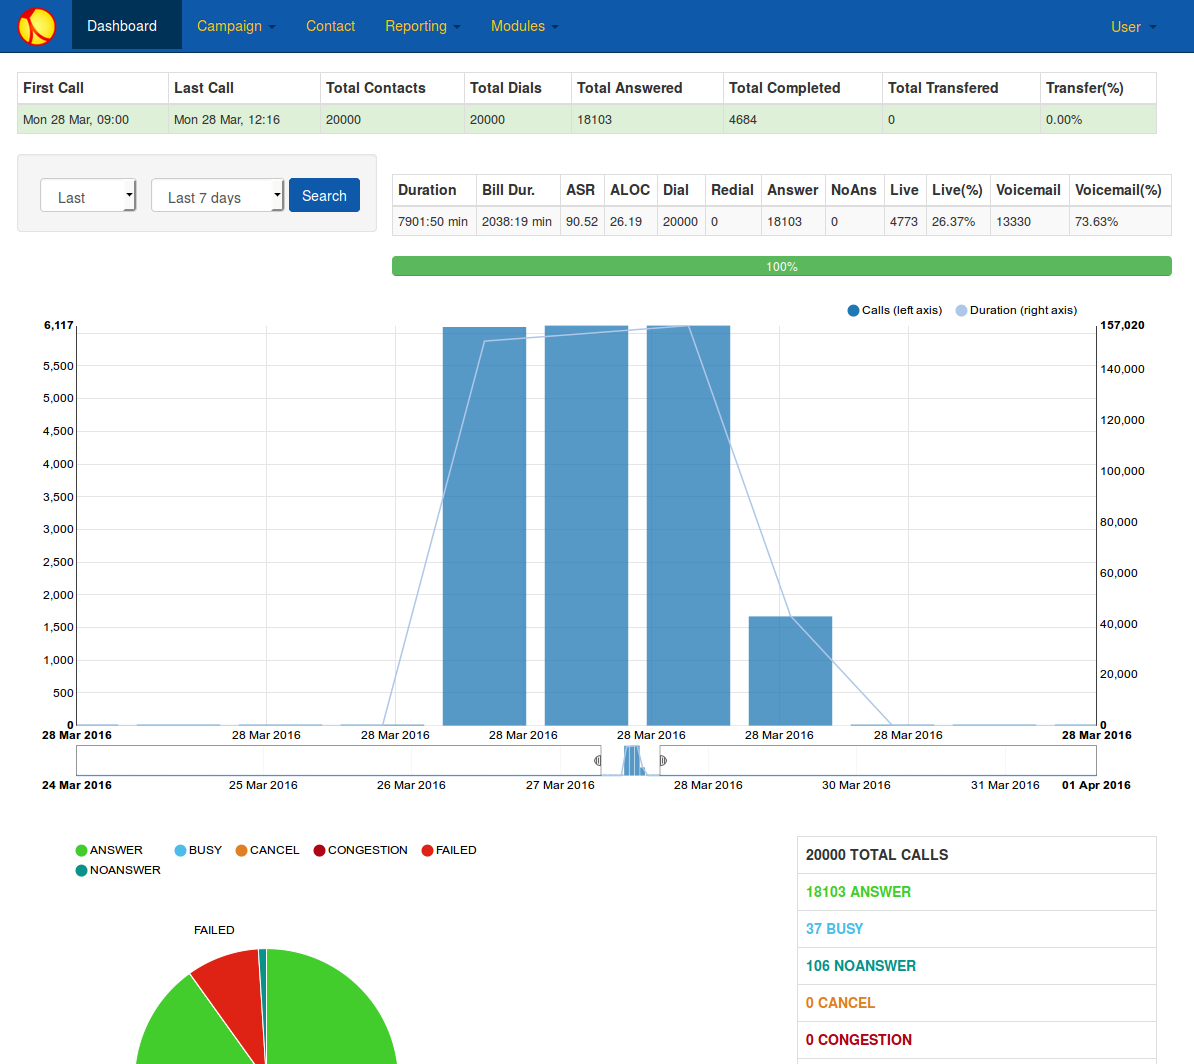Screen dimensions: 1194x1064
Task: Open the Last 7 days range dropdown
Action: 217,197
